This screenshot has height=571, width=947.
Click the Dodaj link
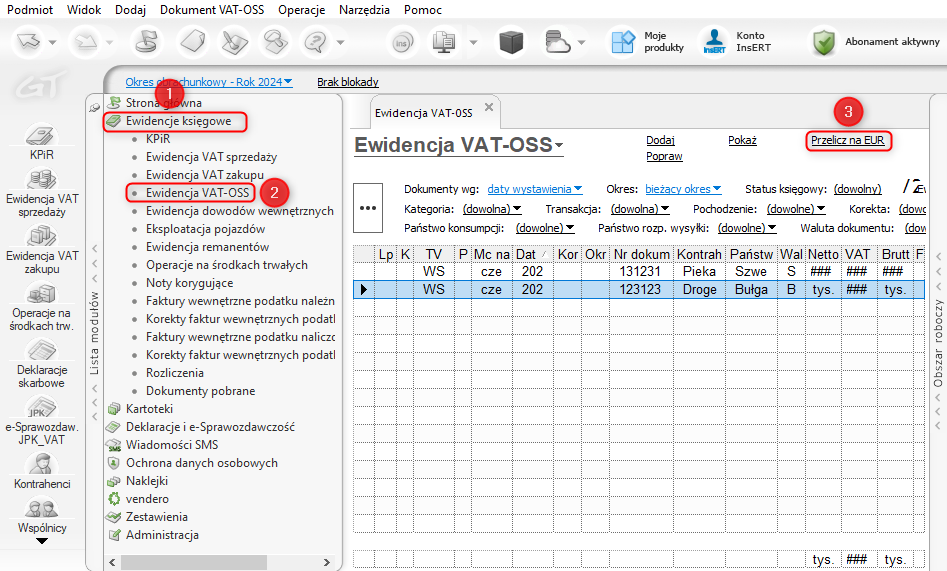[660, 140]
